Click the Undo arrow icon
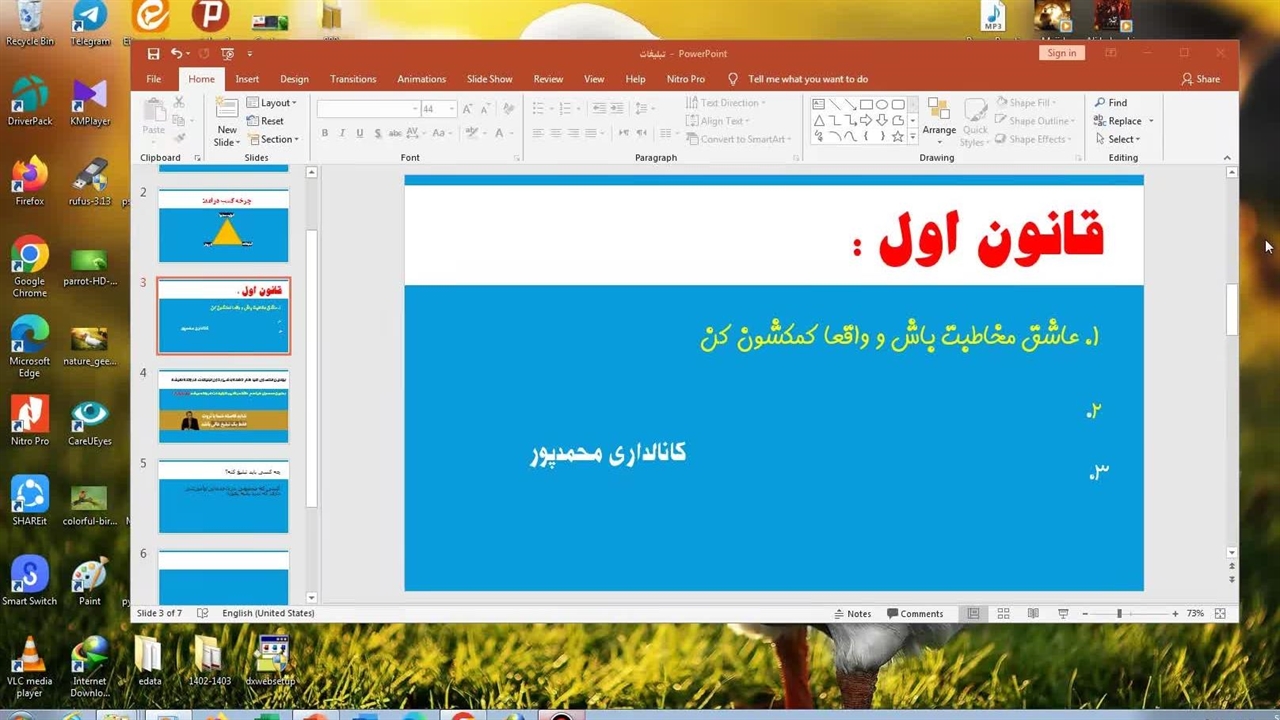Screen dimensions: 1280x720 tap(176, 54)
